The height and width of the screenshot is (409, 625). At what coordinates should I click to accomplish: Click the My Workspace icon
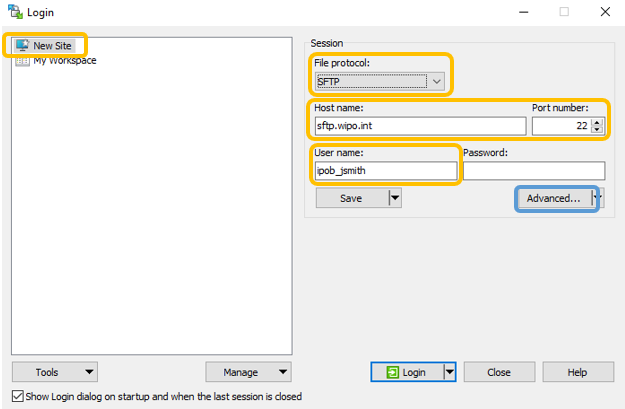pyautogui.click(x=22, y=61)
